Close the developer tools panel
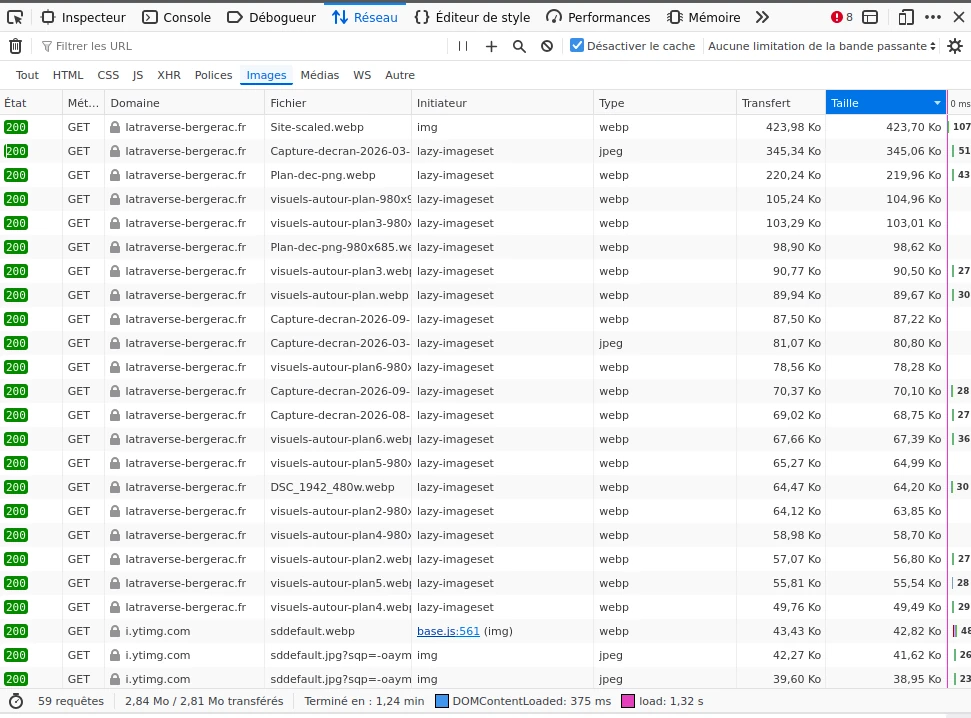The image size is (971, 718). pyautogui.click(x=959, y=17)
